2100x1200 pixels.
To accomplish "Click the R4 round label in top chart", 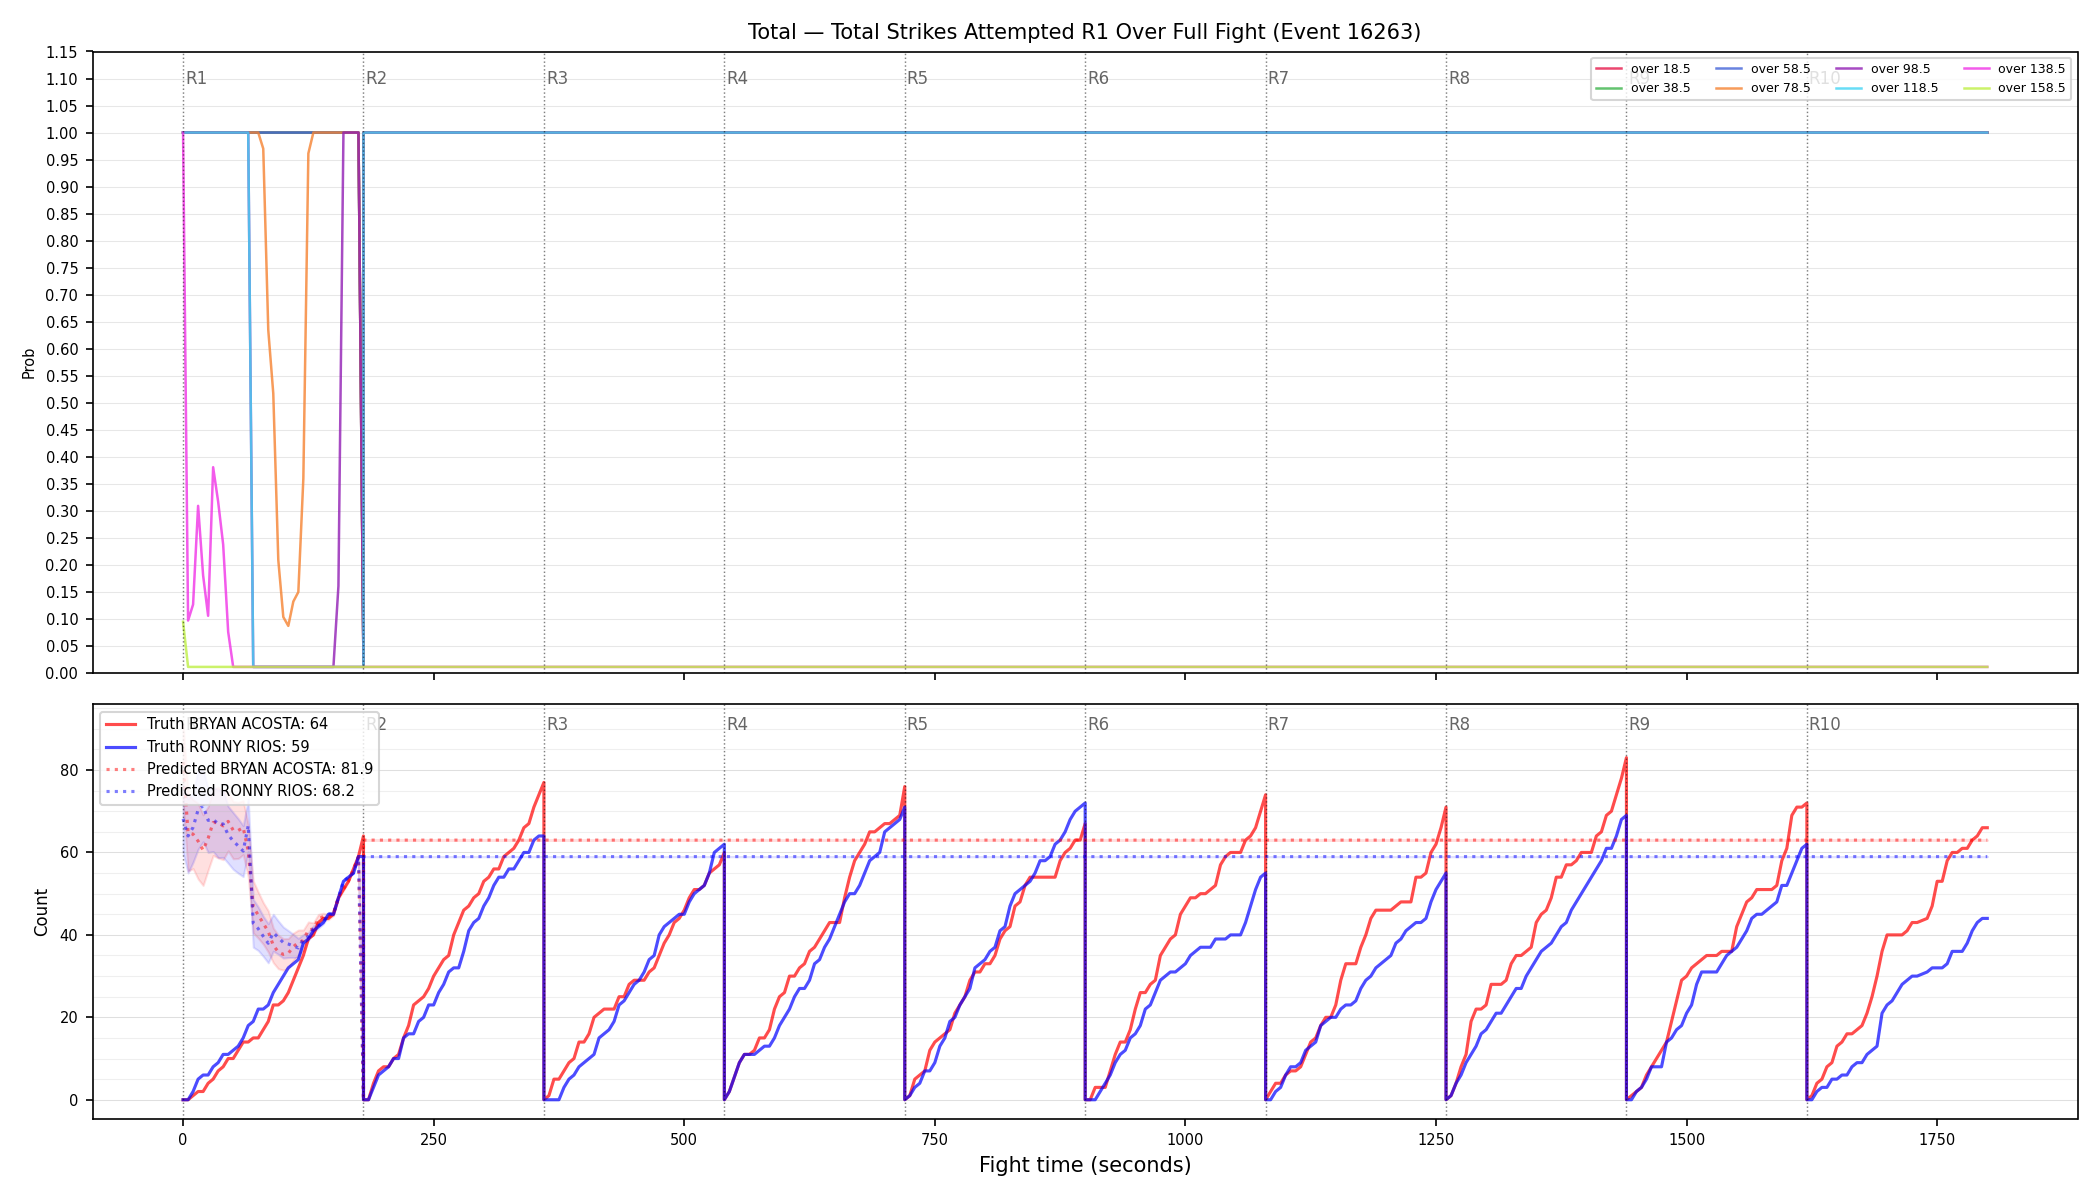I will click(737, 78).
